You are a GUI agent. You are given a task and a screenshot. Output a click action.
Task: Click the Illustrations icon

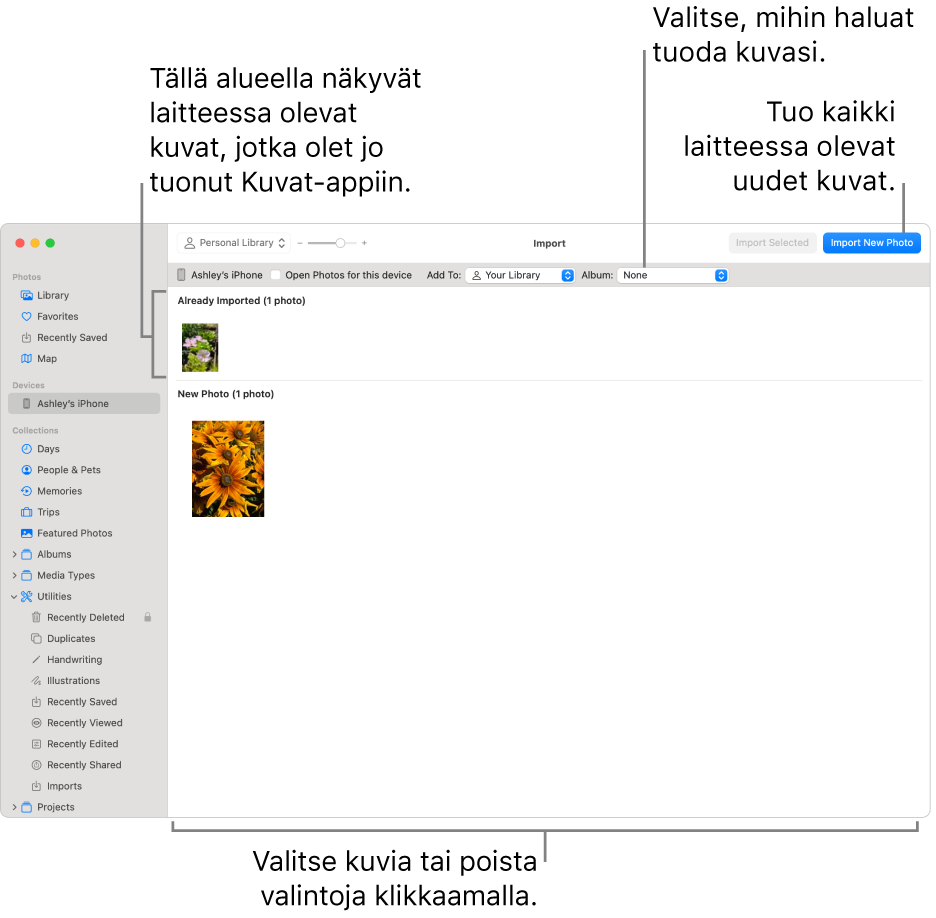pyautogui.click(x=36, y=682)
